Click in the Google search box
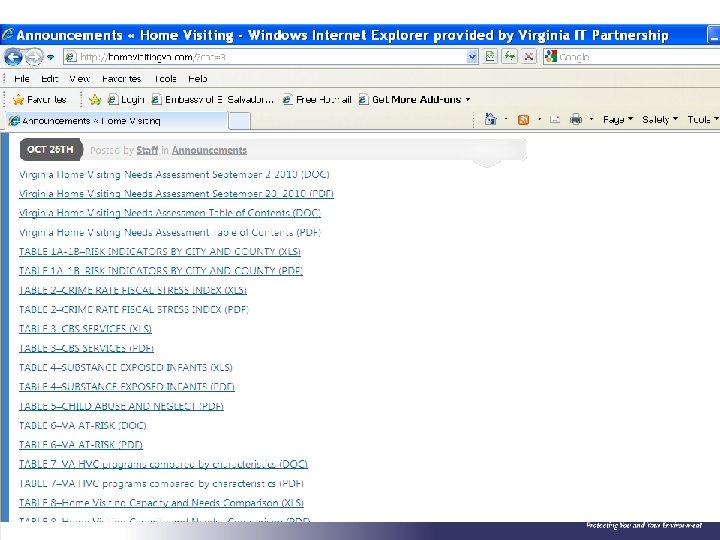The width and height of the screenshot is (720, 540). (638, 57)
